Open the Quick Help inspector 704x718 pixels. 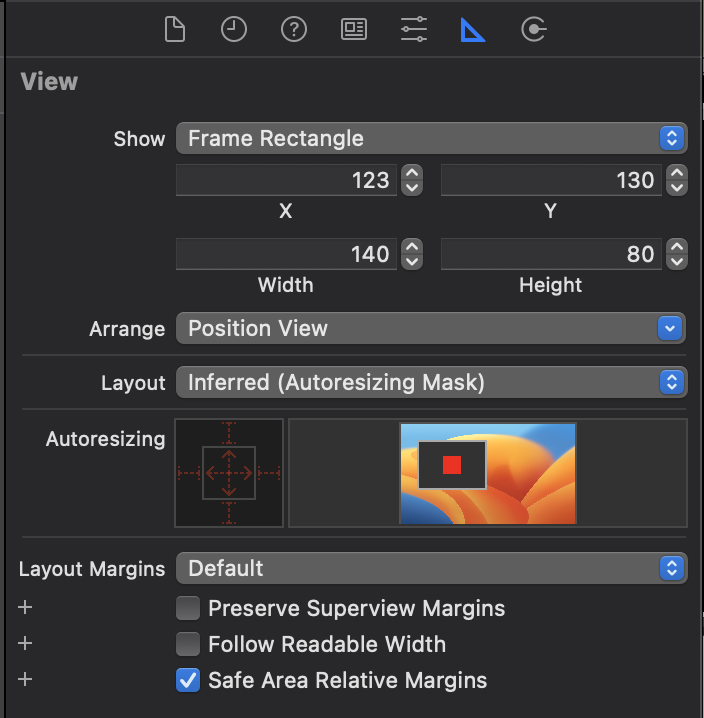pos(293,30)
